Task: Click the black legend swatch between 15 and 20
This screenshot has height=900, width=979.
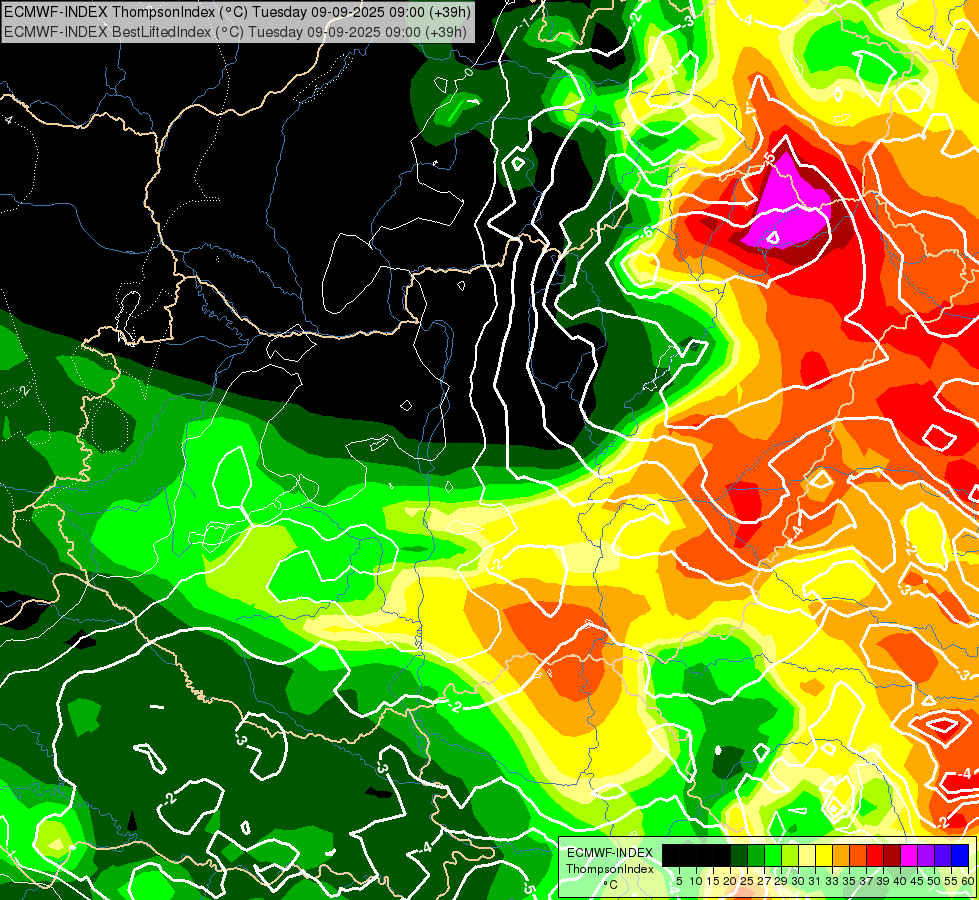Action: pyautogui.click(x=722, y=855)
